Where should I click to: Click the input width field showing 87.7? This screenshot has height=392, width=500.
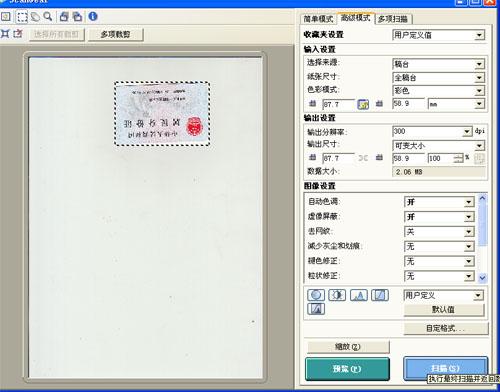338,104
